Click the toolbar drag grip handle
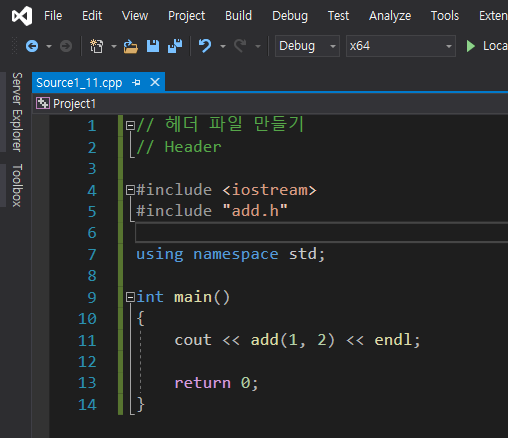508x438 pixels. (x=14, y=46)
